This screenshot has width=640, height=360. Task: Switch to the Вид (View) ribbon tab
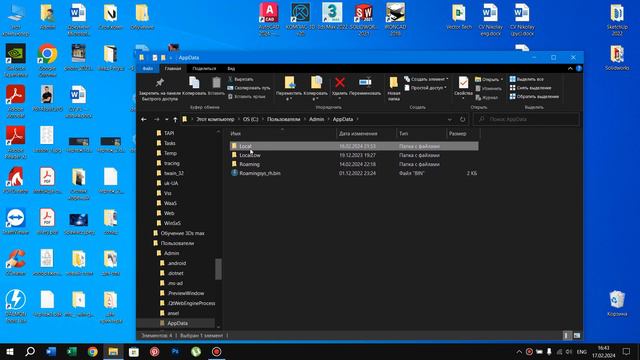pyautogui.click(x=231, y=69)
